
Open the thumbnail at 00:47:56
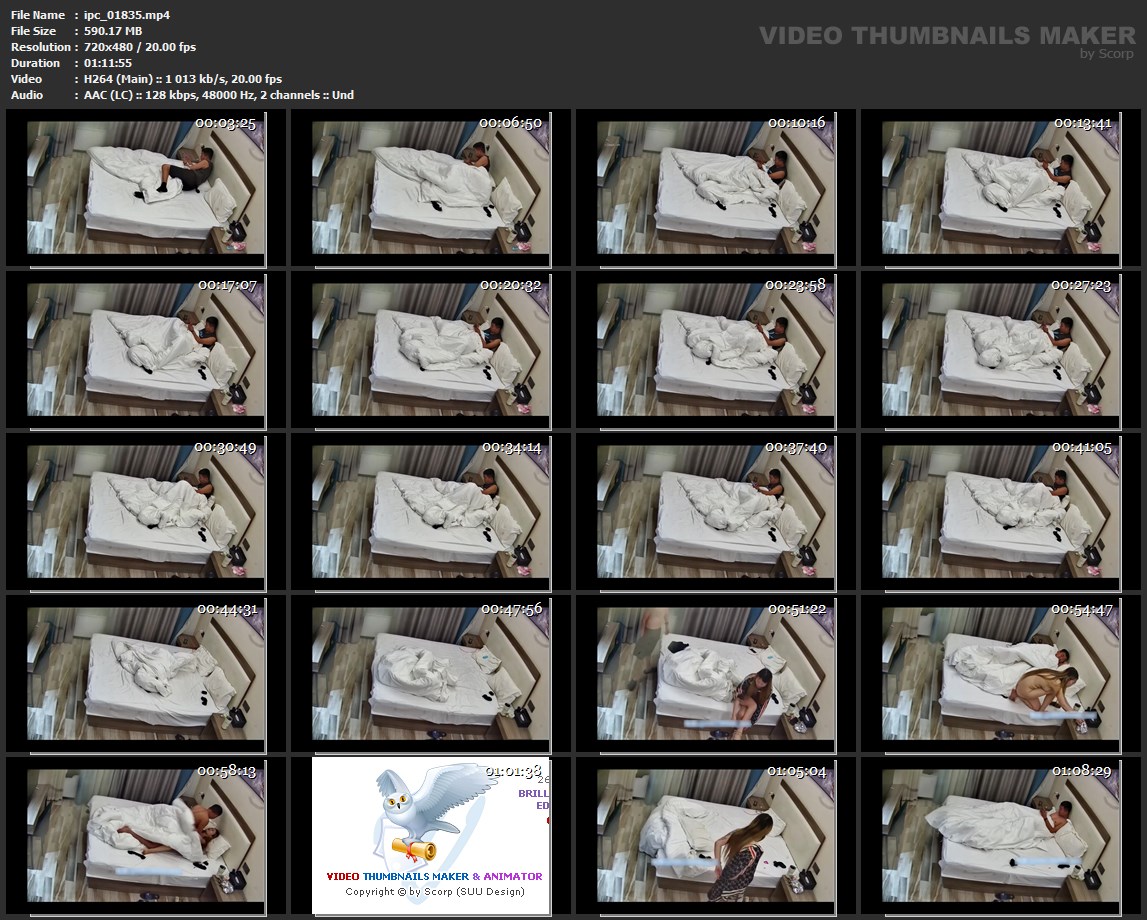[431, 674]
